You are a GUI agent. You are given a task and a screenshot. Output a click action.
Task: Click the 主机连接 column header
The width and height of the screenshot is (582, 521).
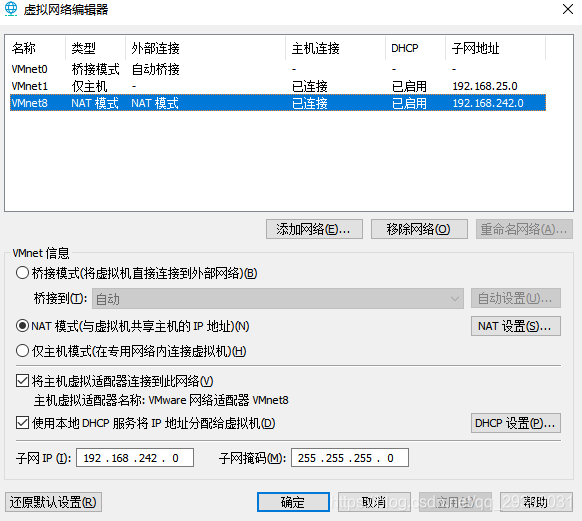(336, 48)
